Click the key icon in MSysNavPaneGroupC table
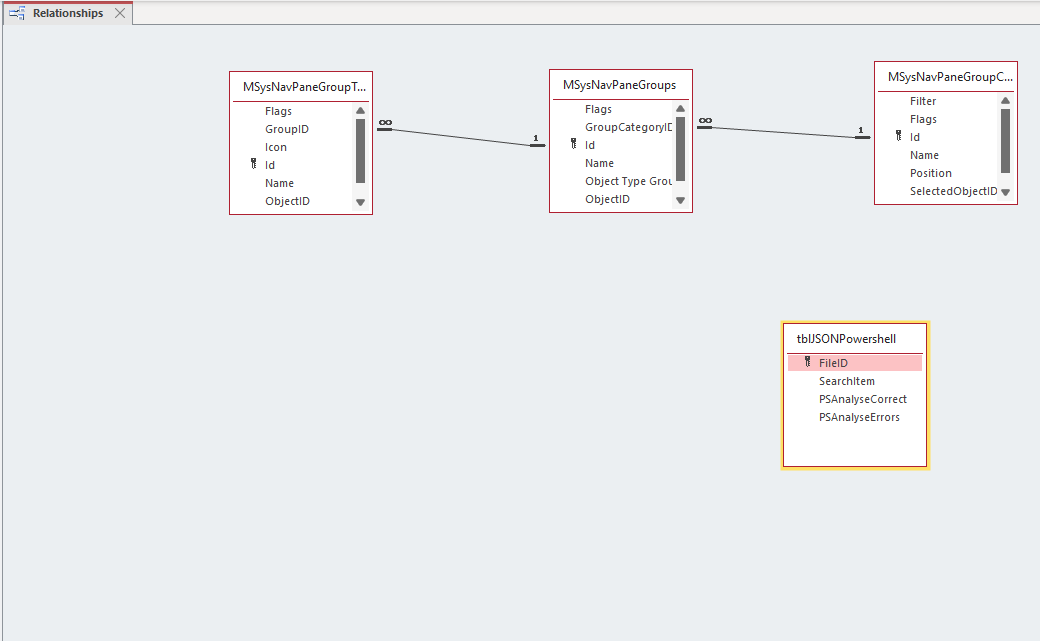Image resolution: width=1040 pixels, height=641 pixels. pyautogui.click(x=899, y=136)
